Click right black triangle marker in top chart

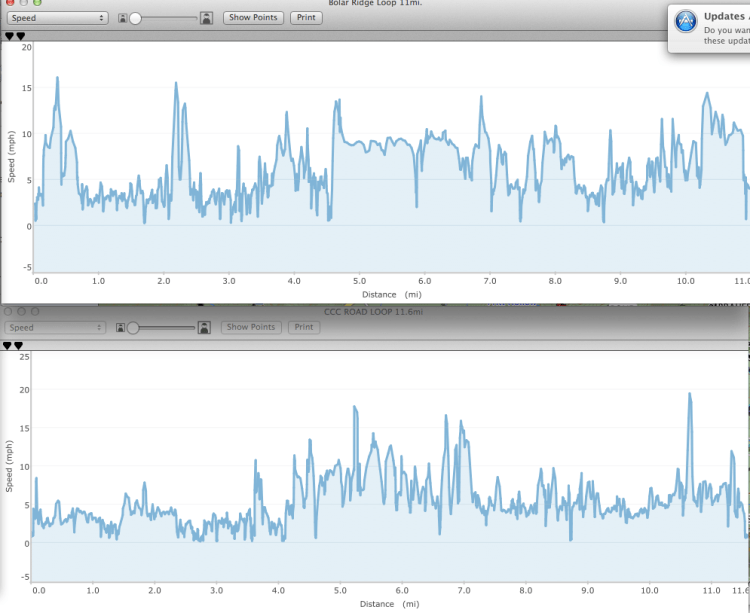point(20,36)
